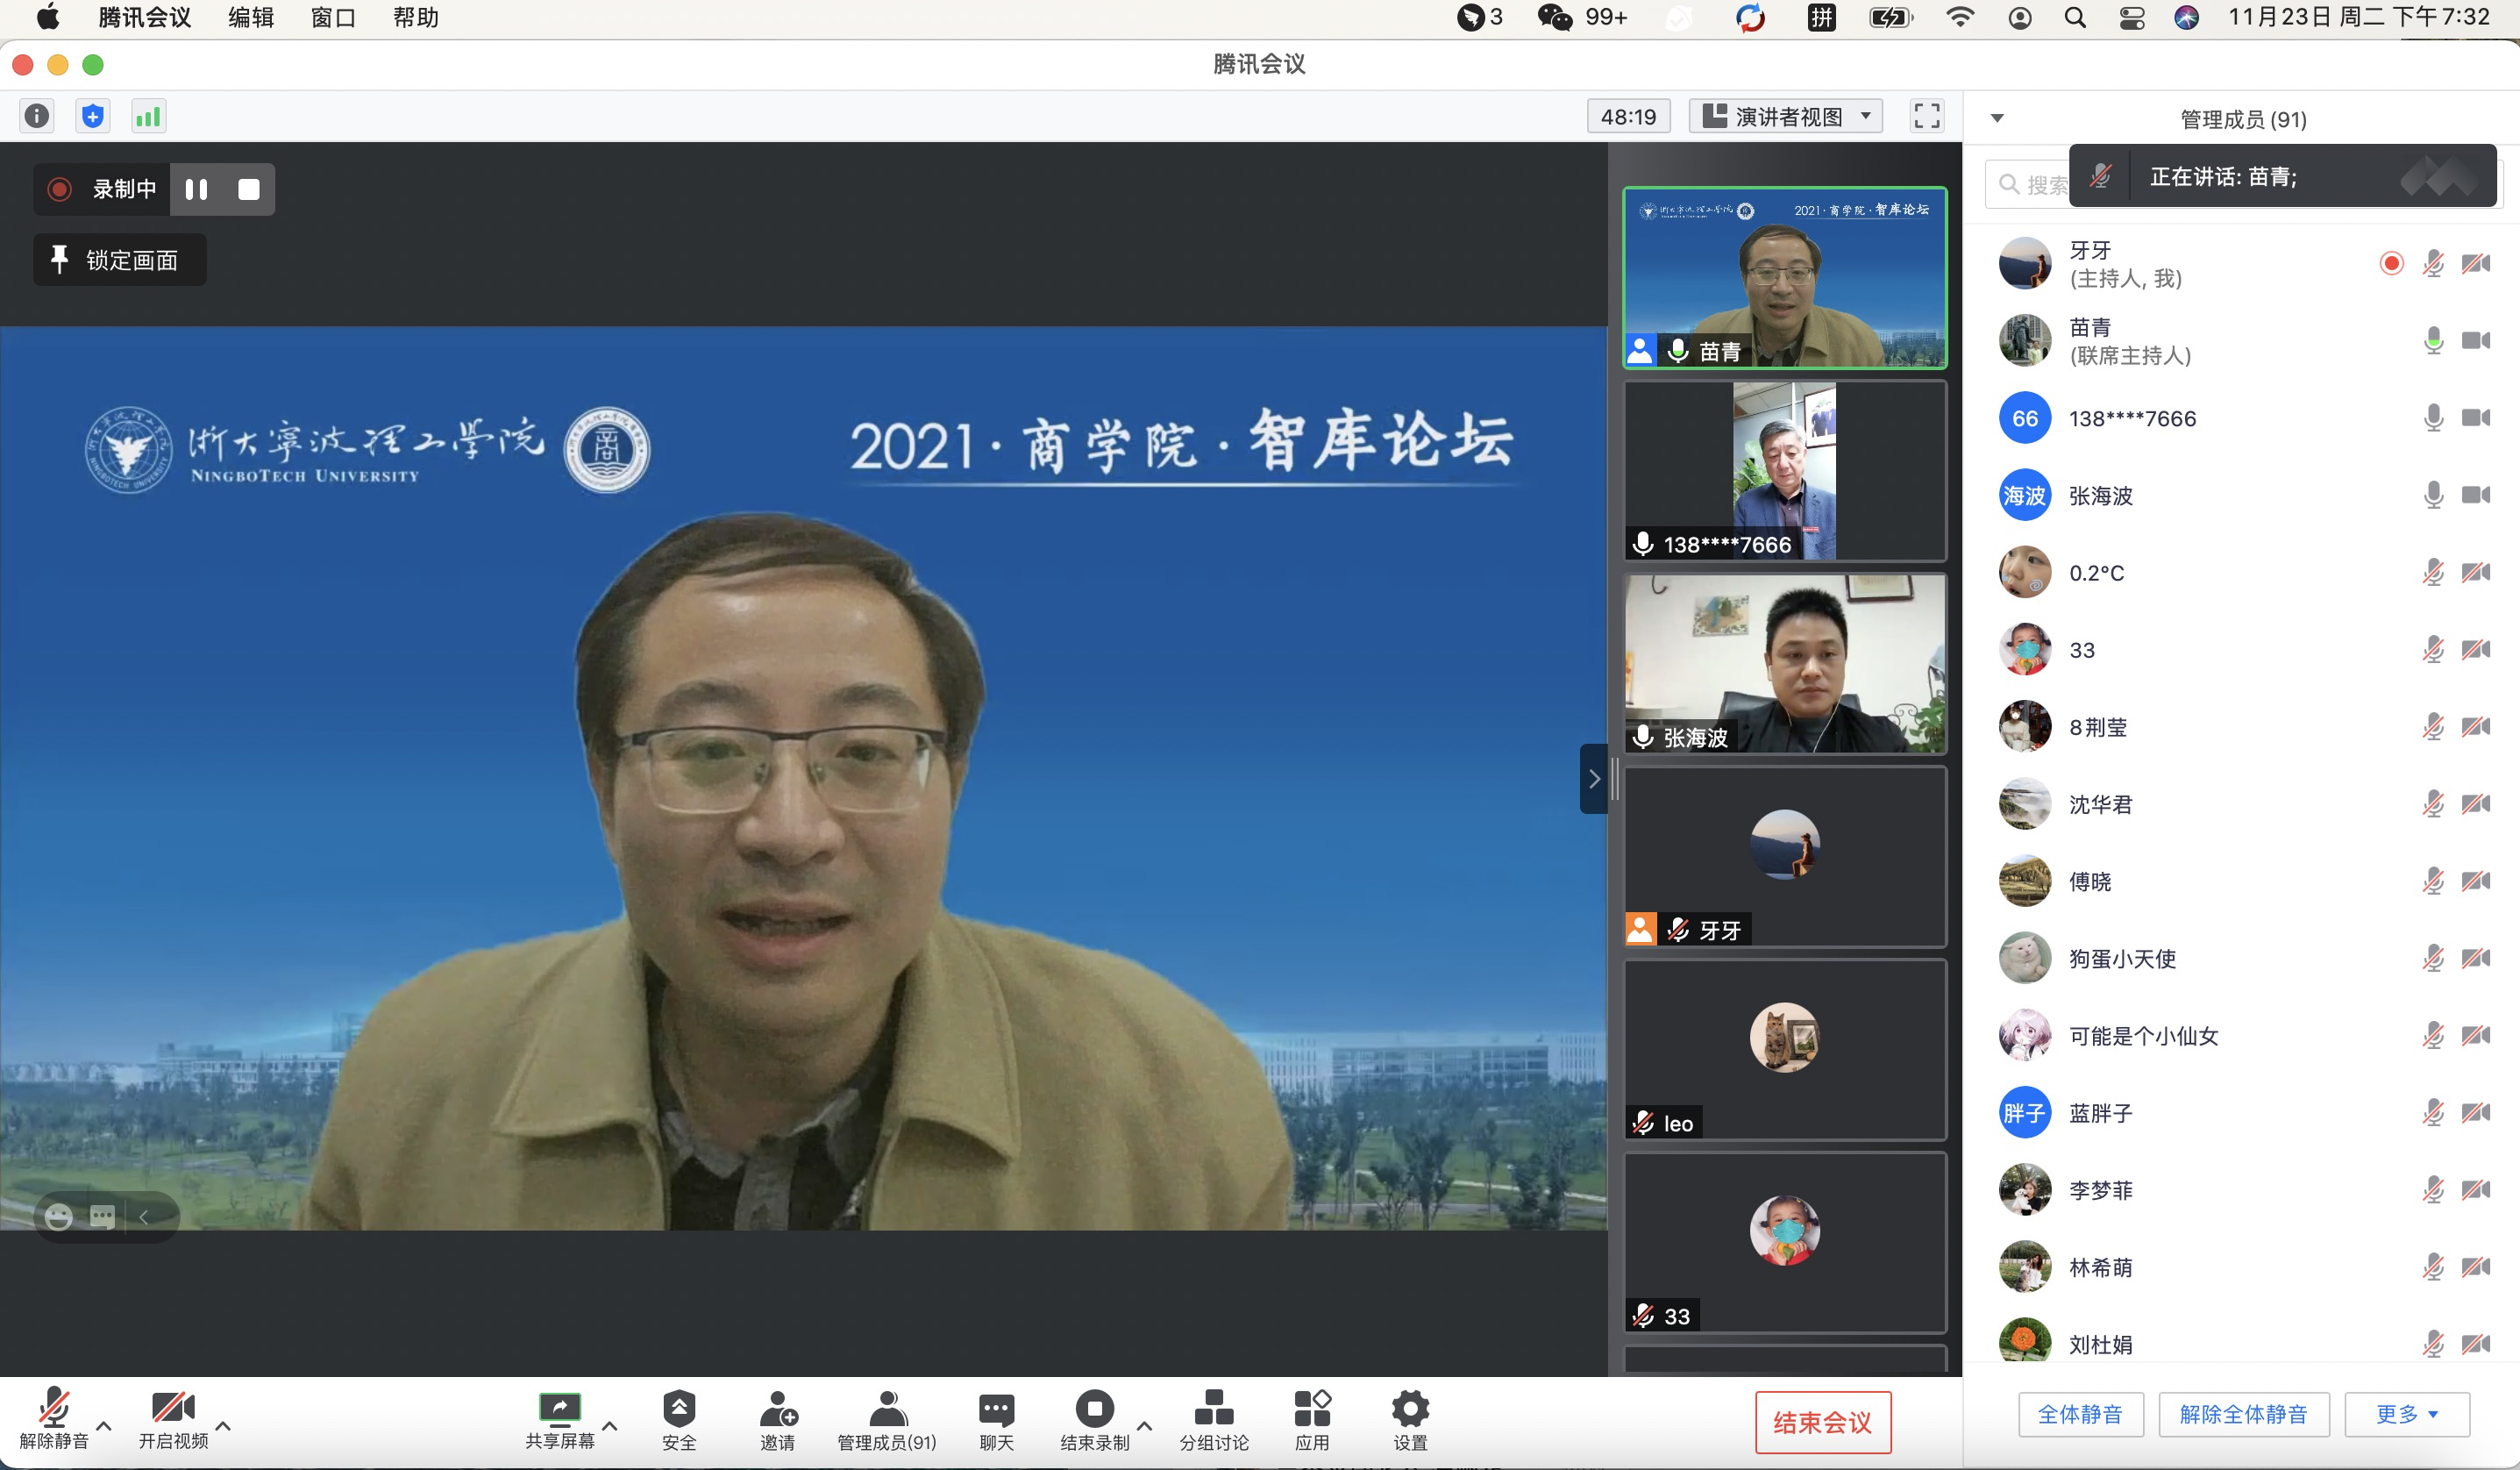This screenshot has height=1470, width=2520.
Task: Open the meeting info icon
Action: 37,116
